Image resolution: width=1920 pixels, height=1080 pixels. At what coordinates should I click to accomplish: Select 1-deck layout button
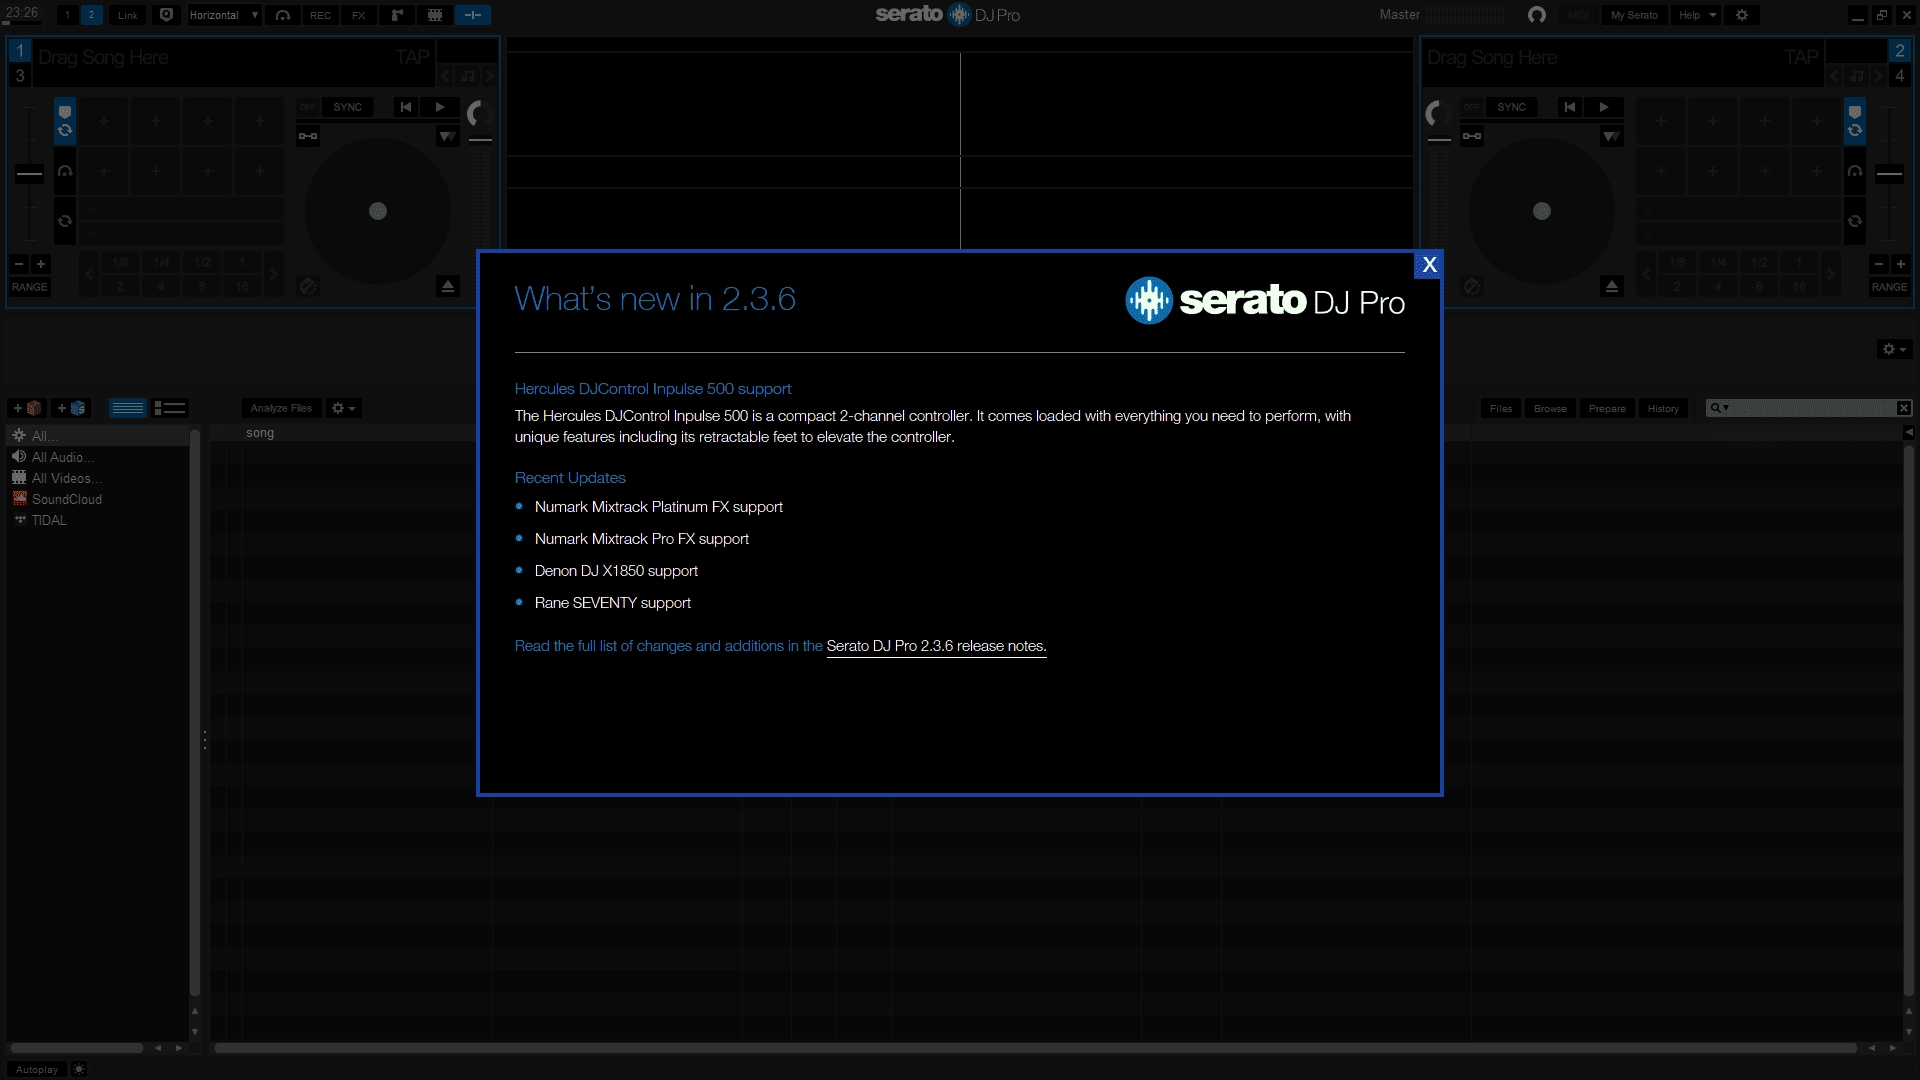pos(67,15)
